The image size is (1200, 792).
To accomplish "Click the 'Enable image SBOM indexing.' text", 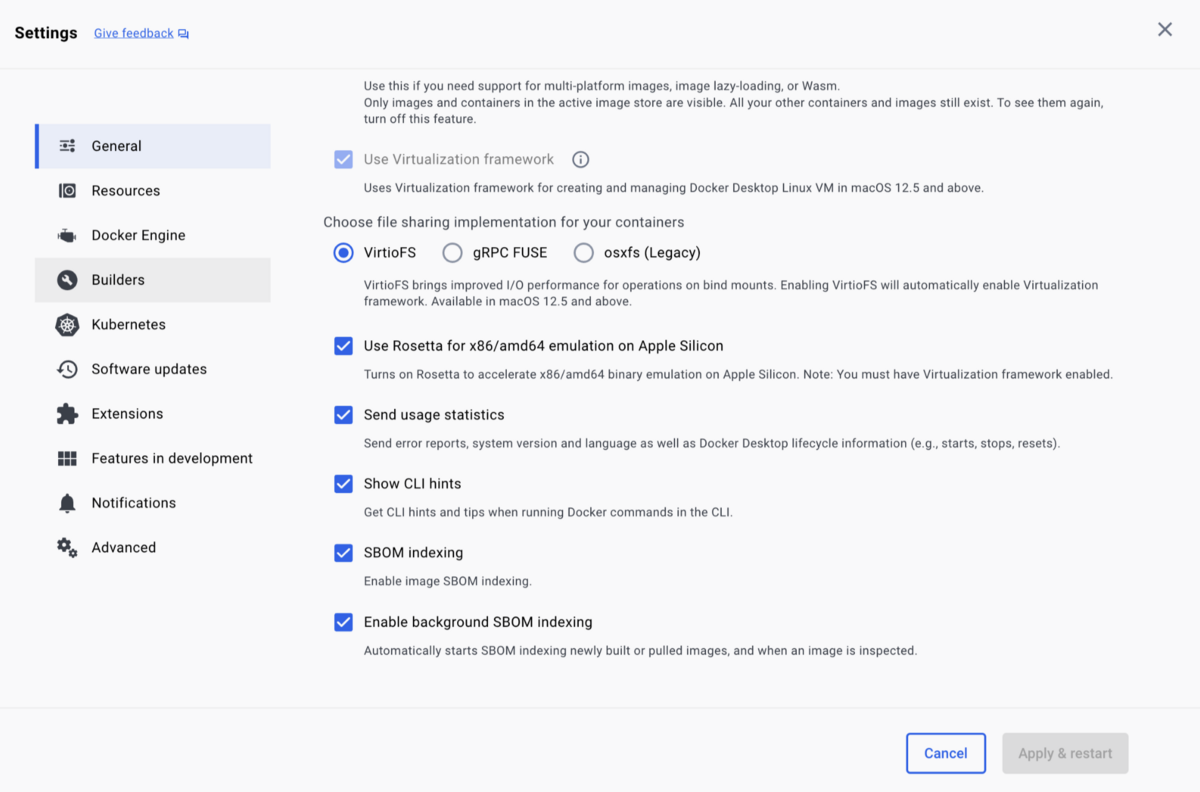I will [x=448, y=581].
